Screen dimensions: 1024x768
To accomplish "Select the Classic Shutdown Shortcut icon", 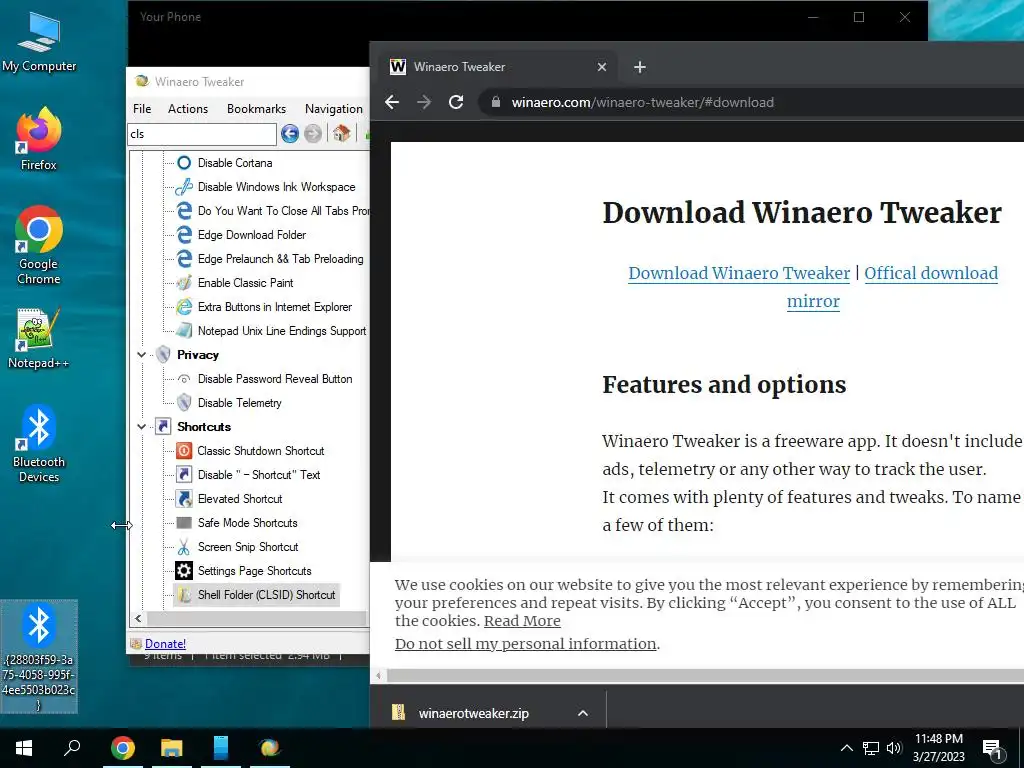I will (184, 451).
